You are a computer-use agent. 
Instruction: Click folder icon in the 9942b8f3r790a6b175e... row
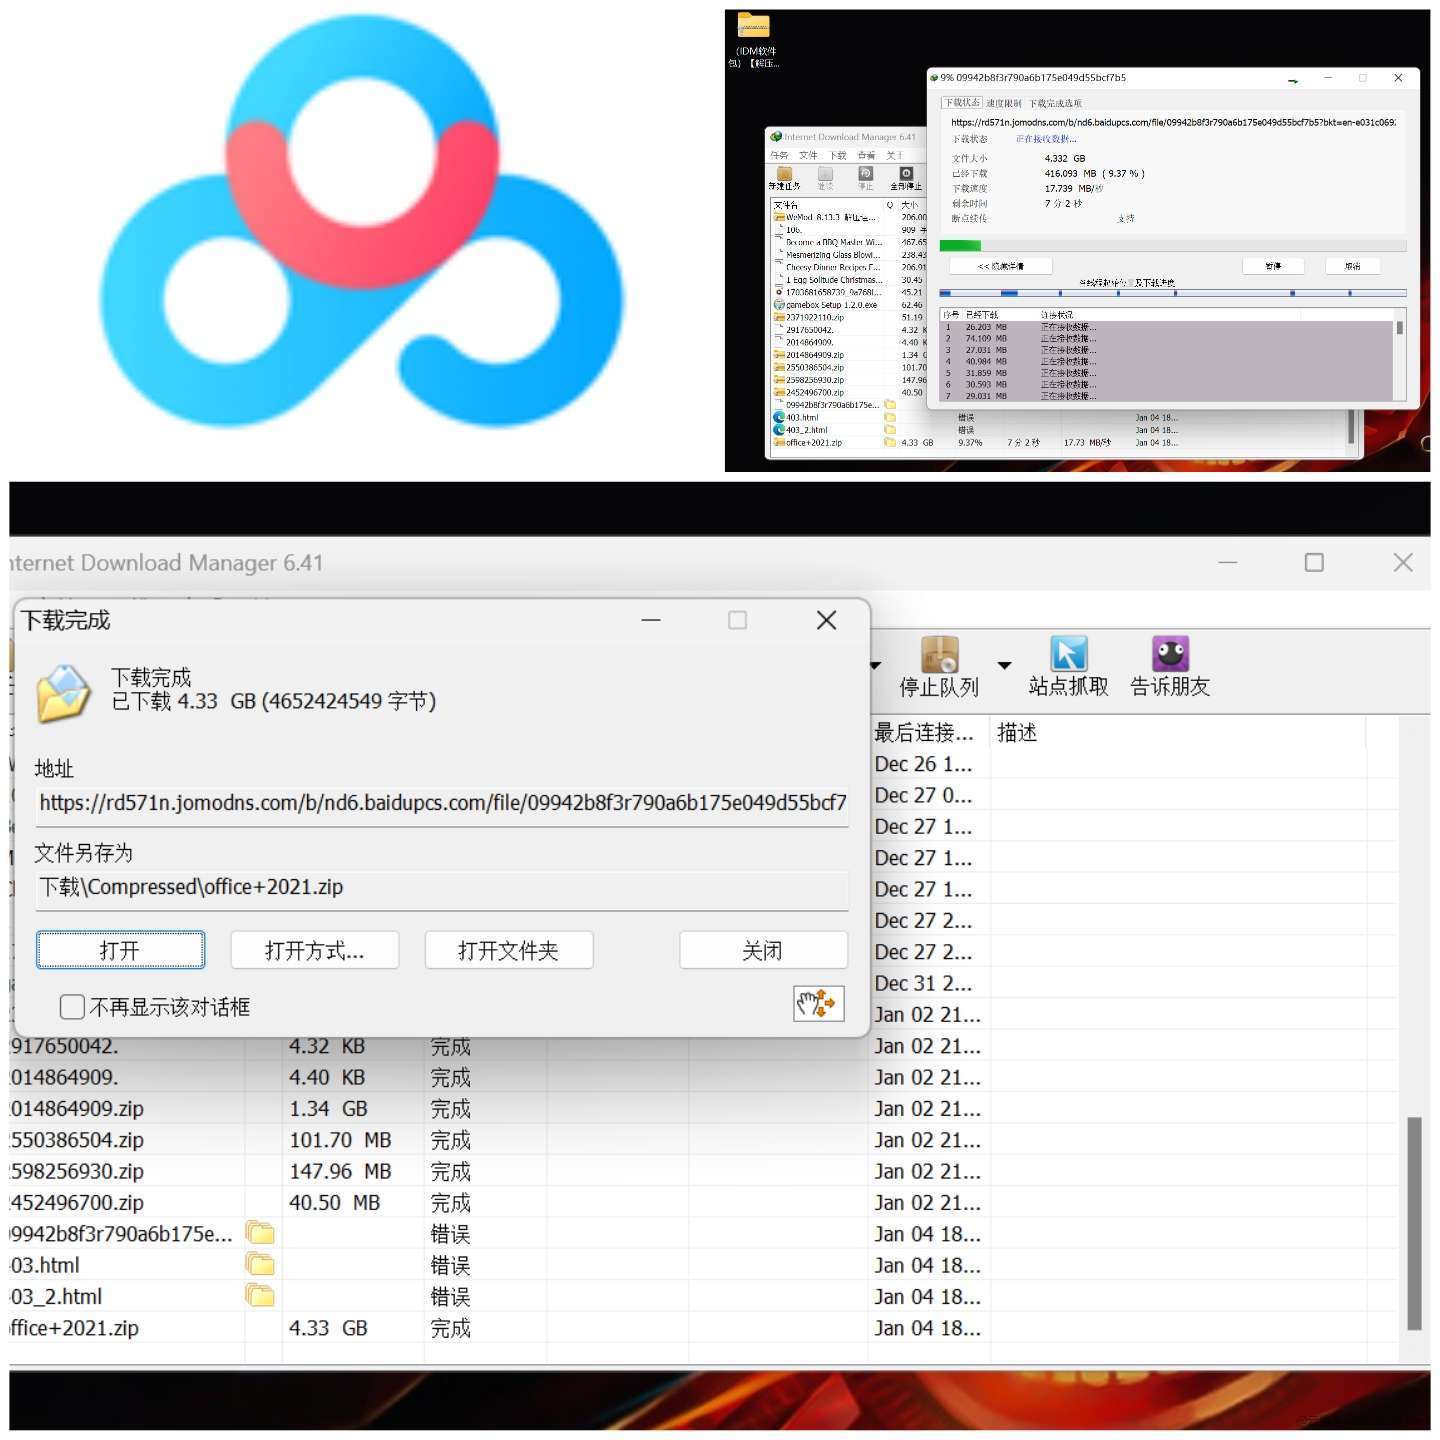[x=260, y=1233]
